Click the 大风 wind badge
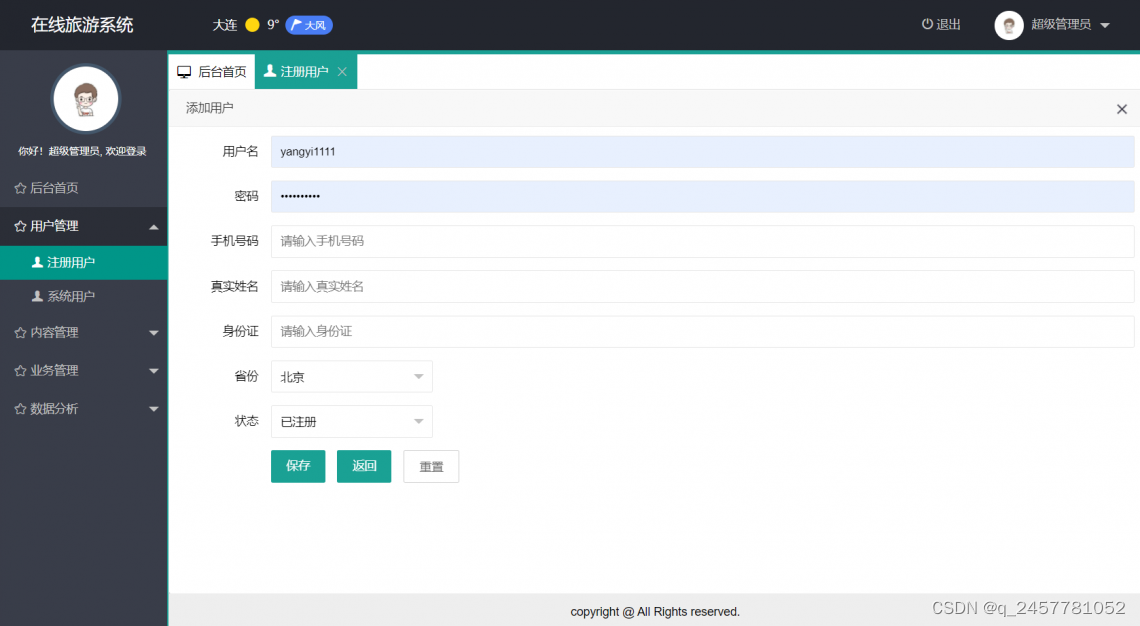 309,25
